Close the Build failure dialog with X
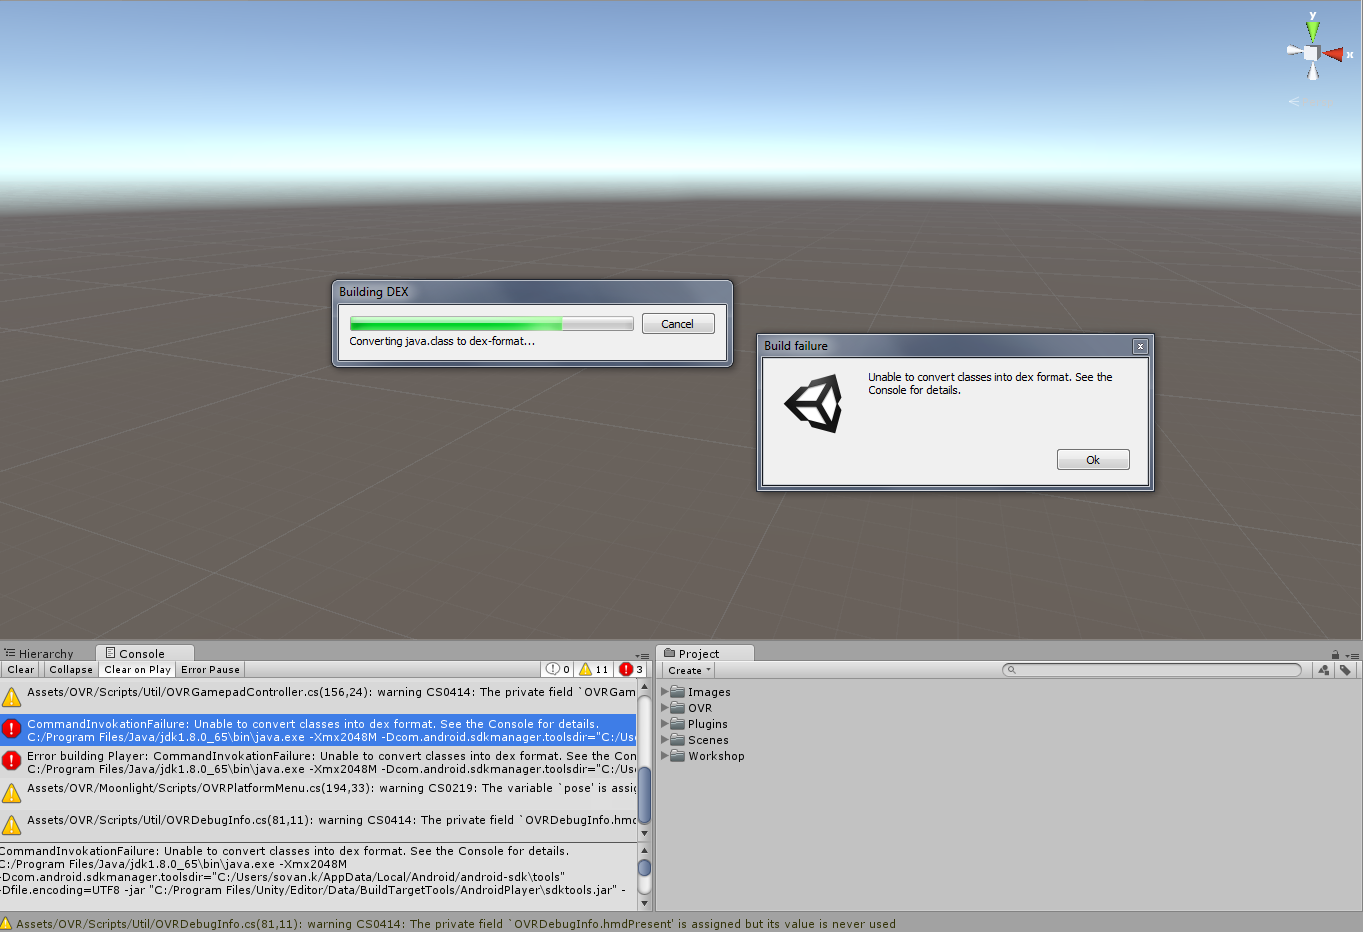 1140,346
